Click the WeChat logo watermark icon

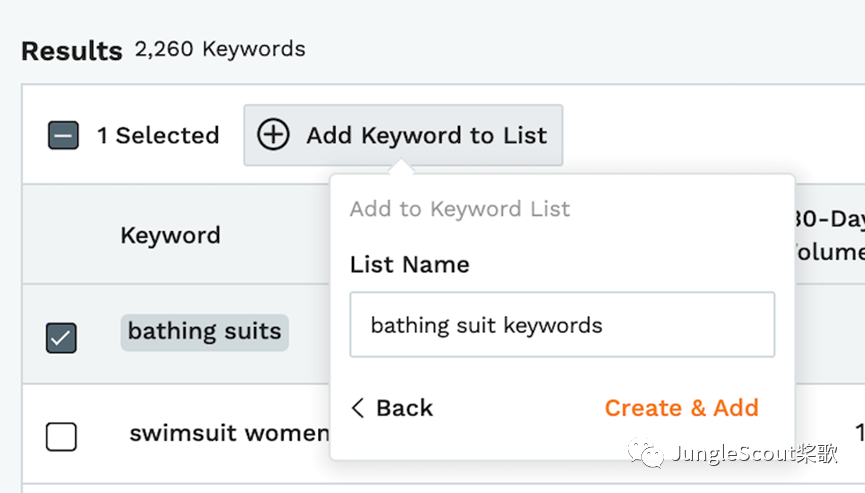coord(645,455)
